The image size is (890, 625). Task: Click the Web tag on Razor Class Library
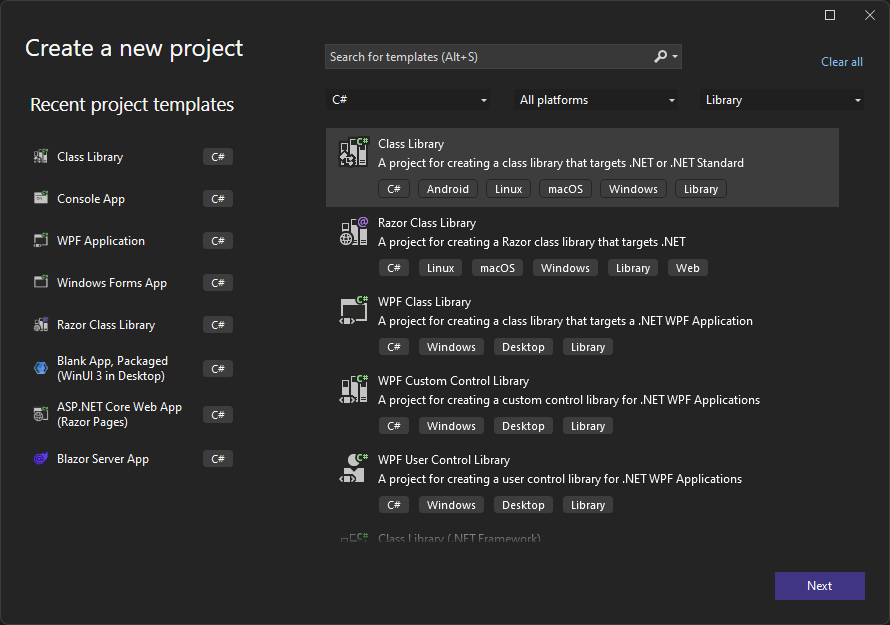coord(687,268)
